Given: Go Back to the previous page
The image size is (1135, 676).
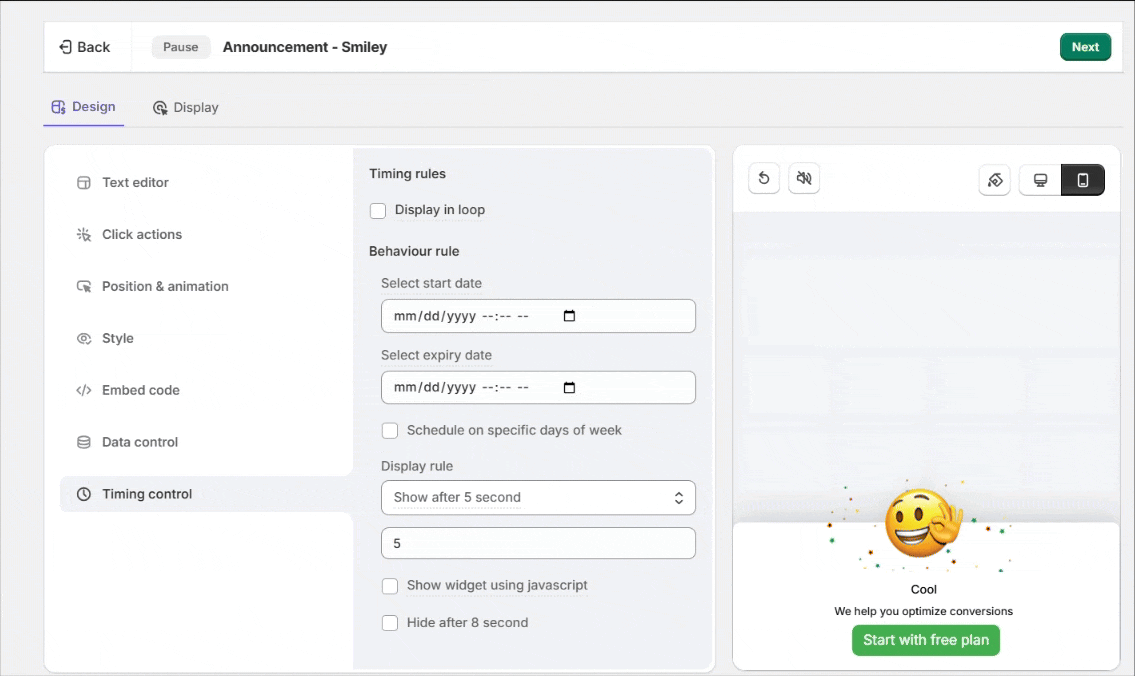Looking at the screenshot, I should [85, 47].
